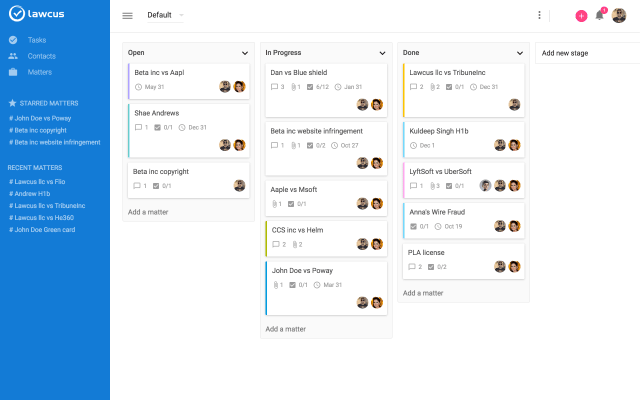Open the hamburger menu icon
This screenshot has width=640, height=400.
[x=127, y=16]
